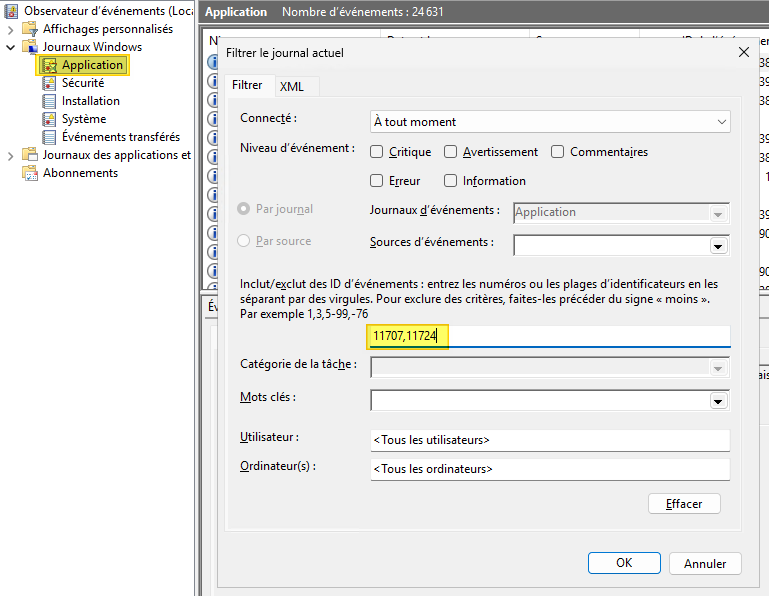
Task: Click the Événements transférés log icon
Action: coord(49,137)
